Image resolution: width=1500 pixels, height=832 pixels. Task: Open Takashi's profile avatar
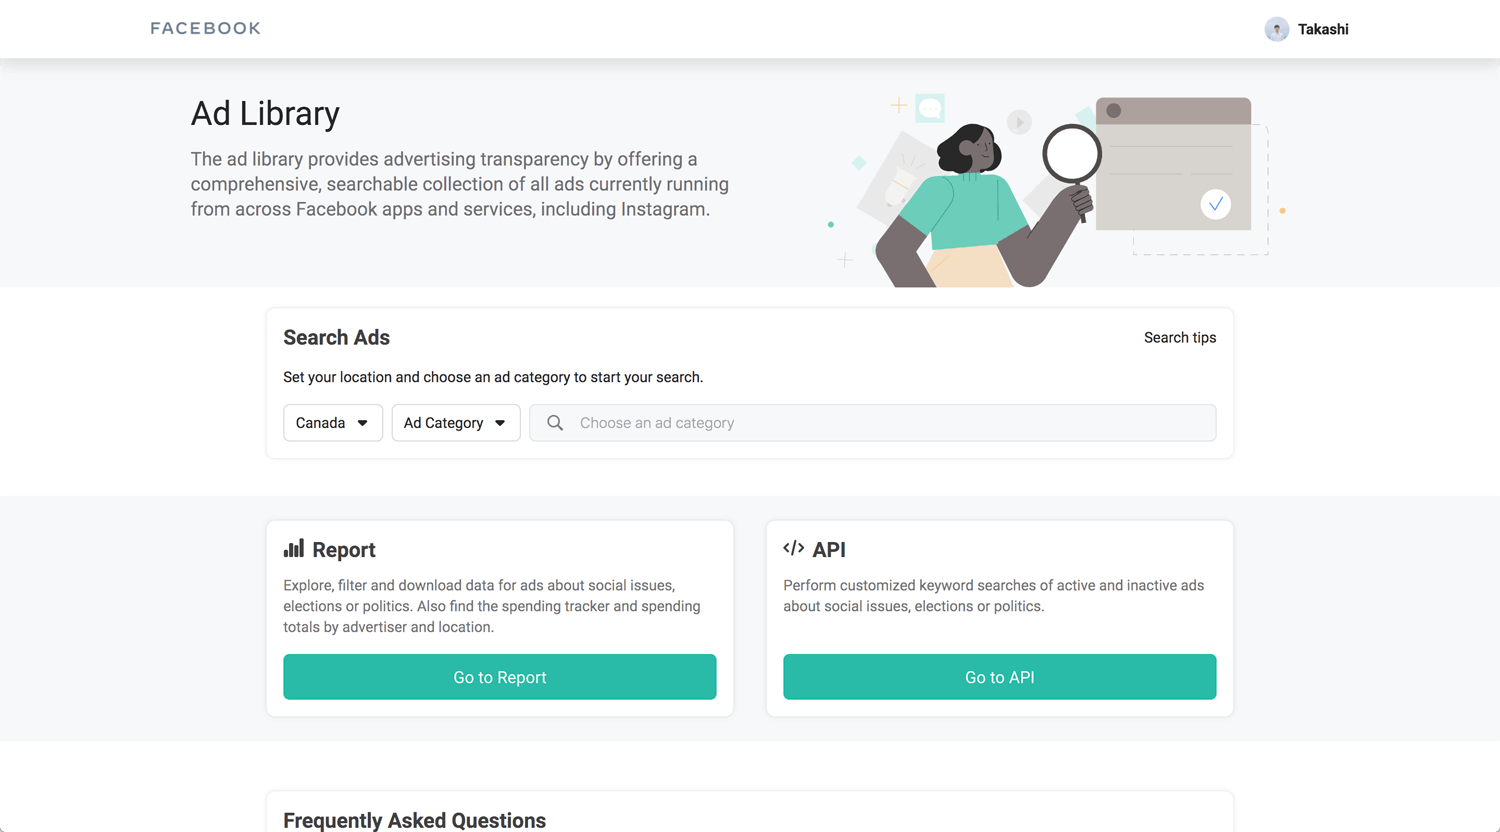tap(1276, 29)
